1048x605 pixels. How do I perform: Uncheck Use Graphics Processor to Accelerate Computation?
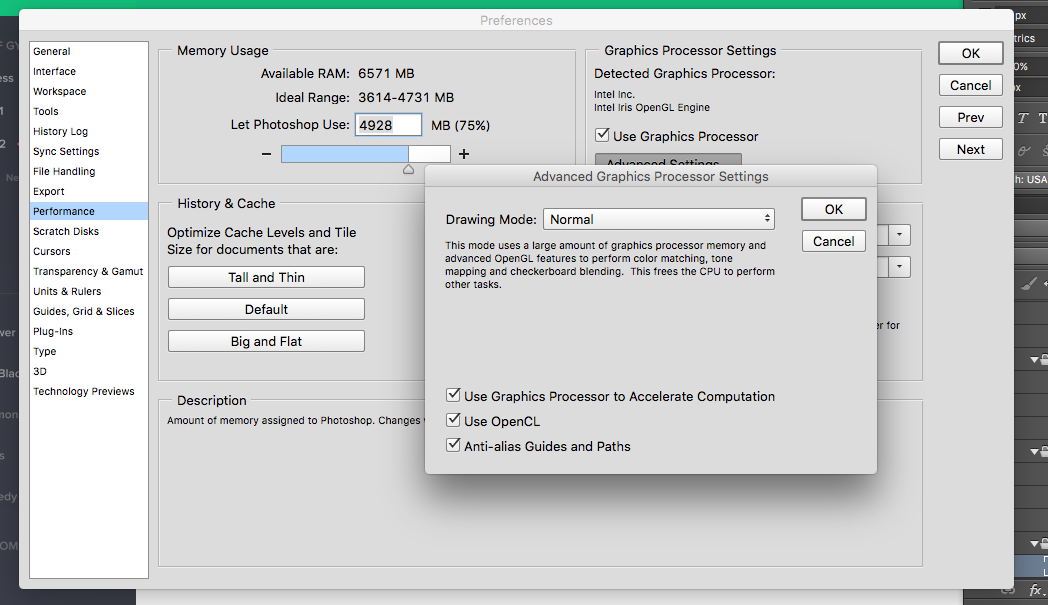tap(453, 395)
